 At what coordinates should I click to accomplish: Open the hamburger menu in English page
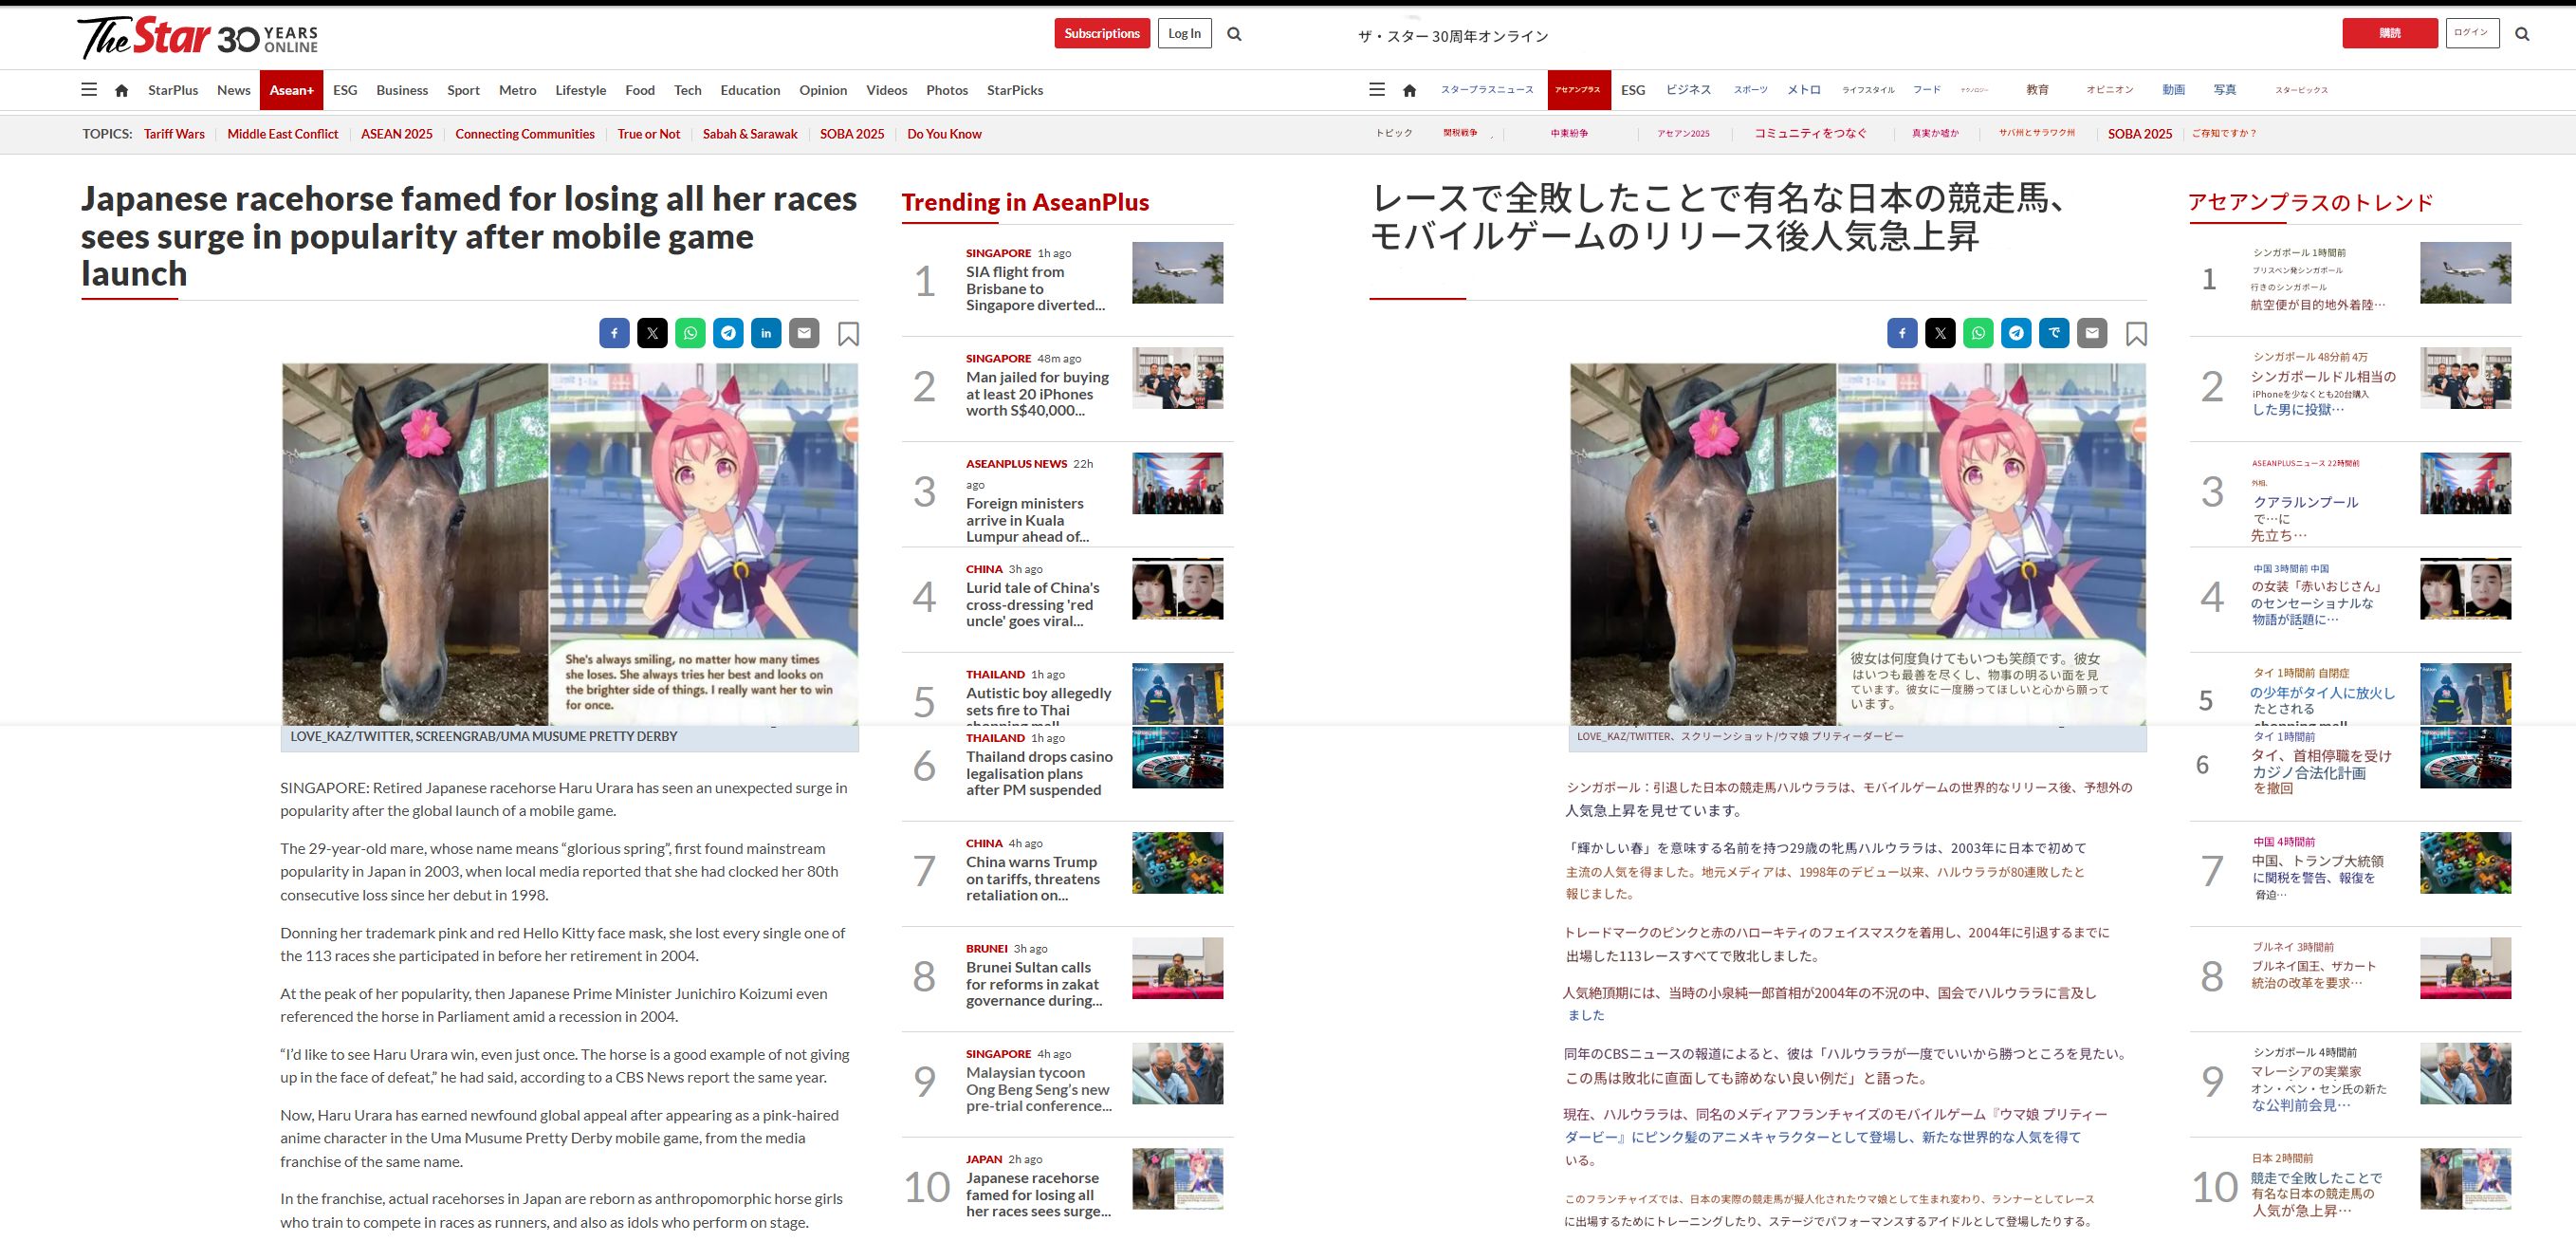89,89
